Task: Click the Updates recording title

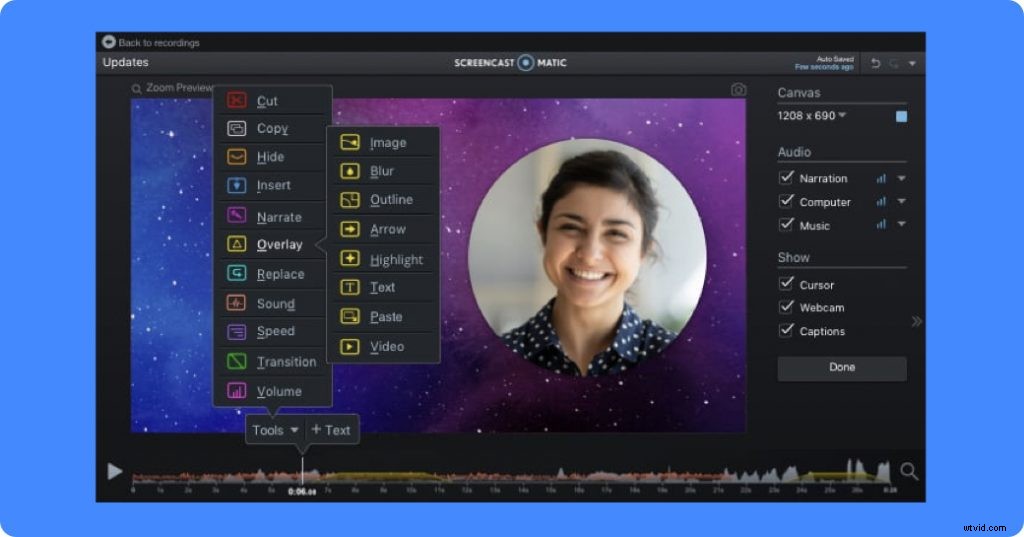Action: click(125, 62)
